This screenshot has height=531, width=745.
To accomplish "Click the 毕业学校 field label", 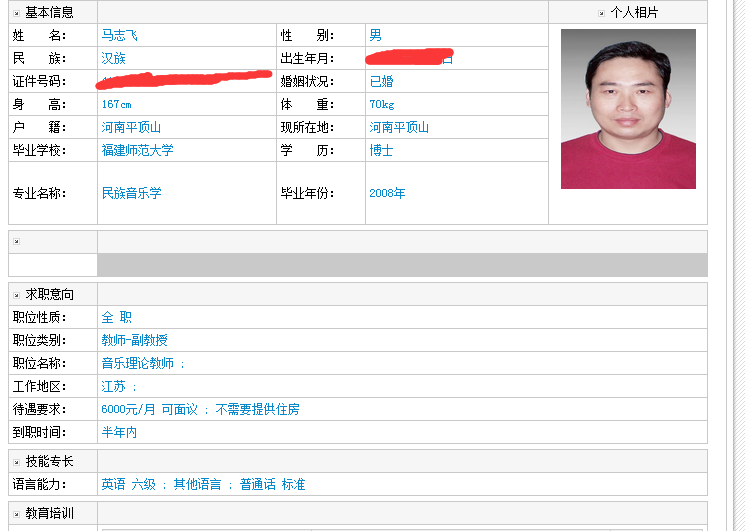I will point(39,151).
